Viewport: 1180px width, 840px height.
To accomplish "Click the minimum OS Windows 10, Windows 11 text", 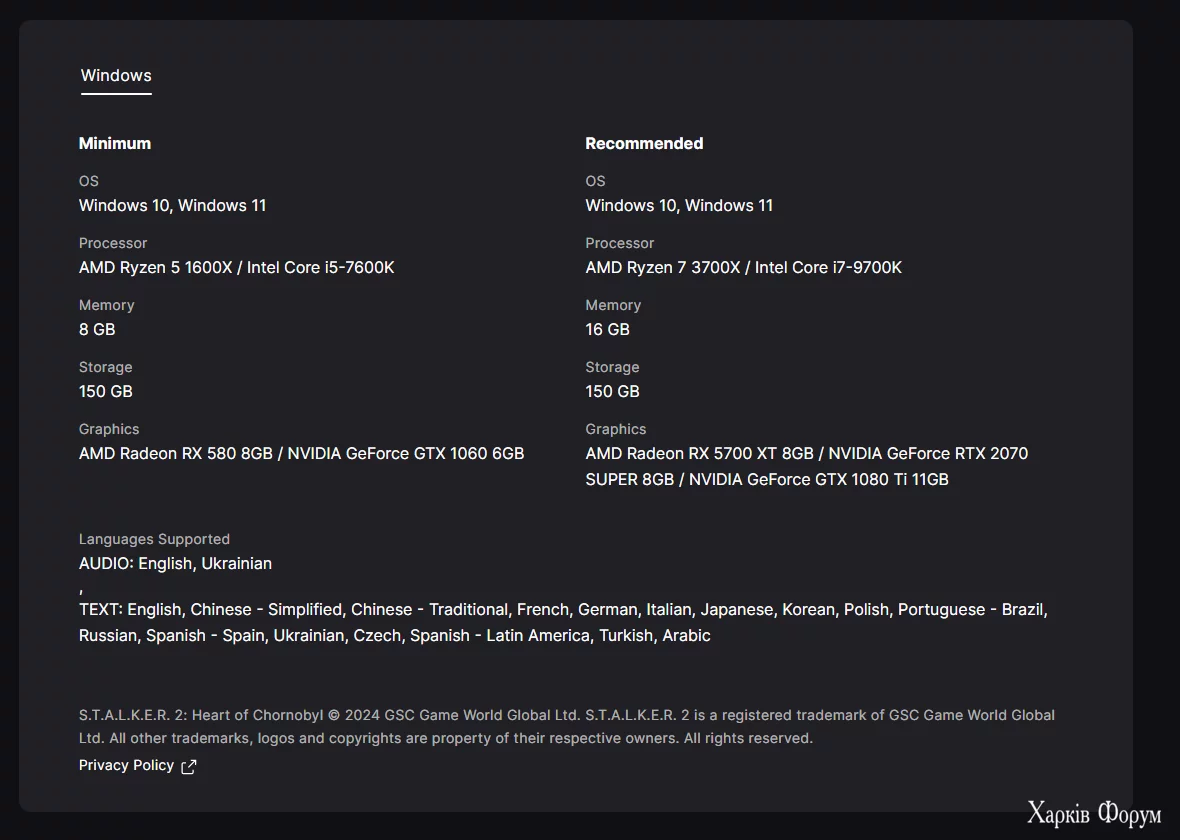I will [172, 206].
